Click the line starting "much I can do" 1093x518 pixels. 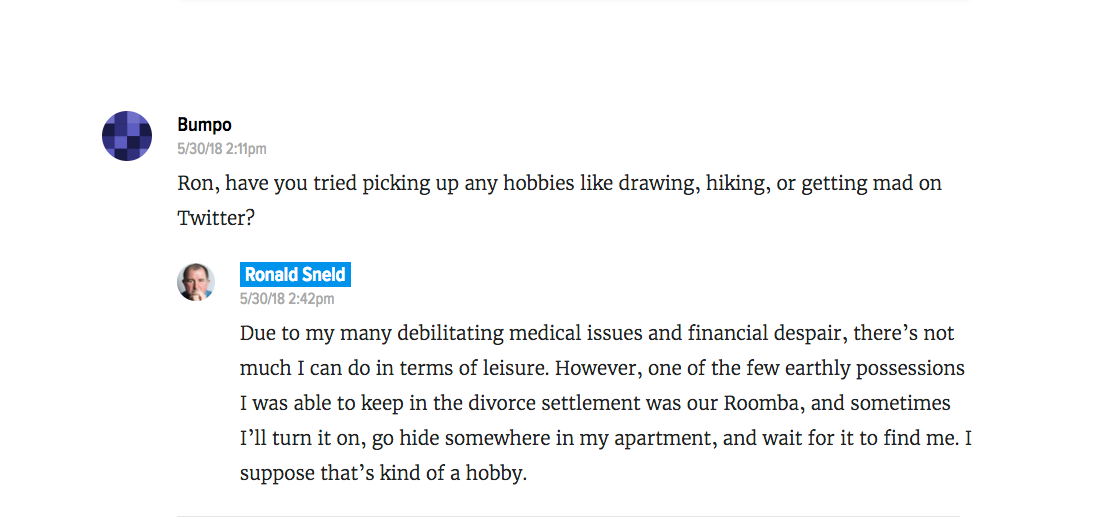pos(602,369)
